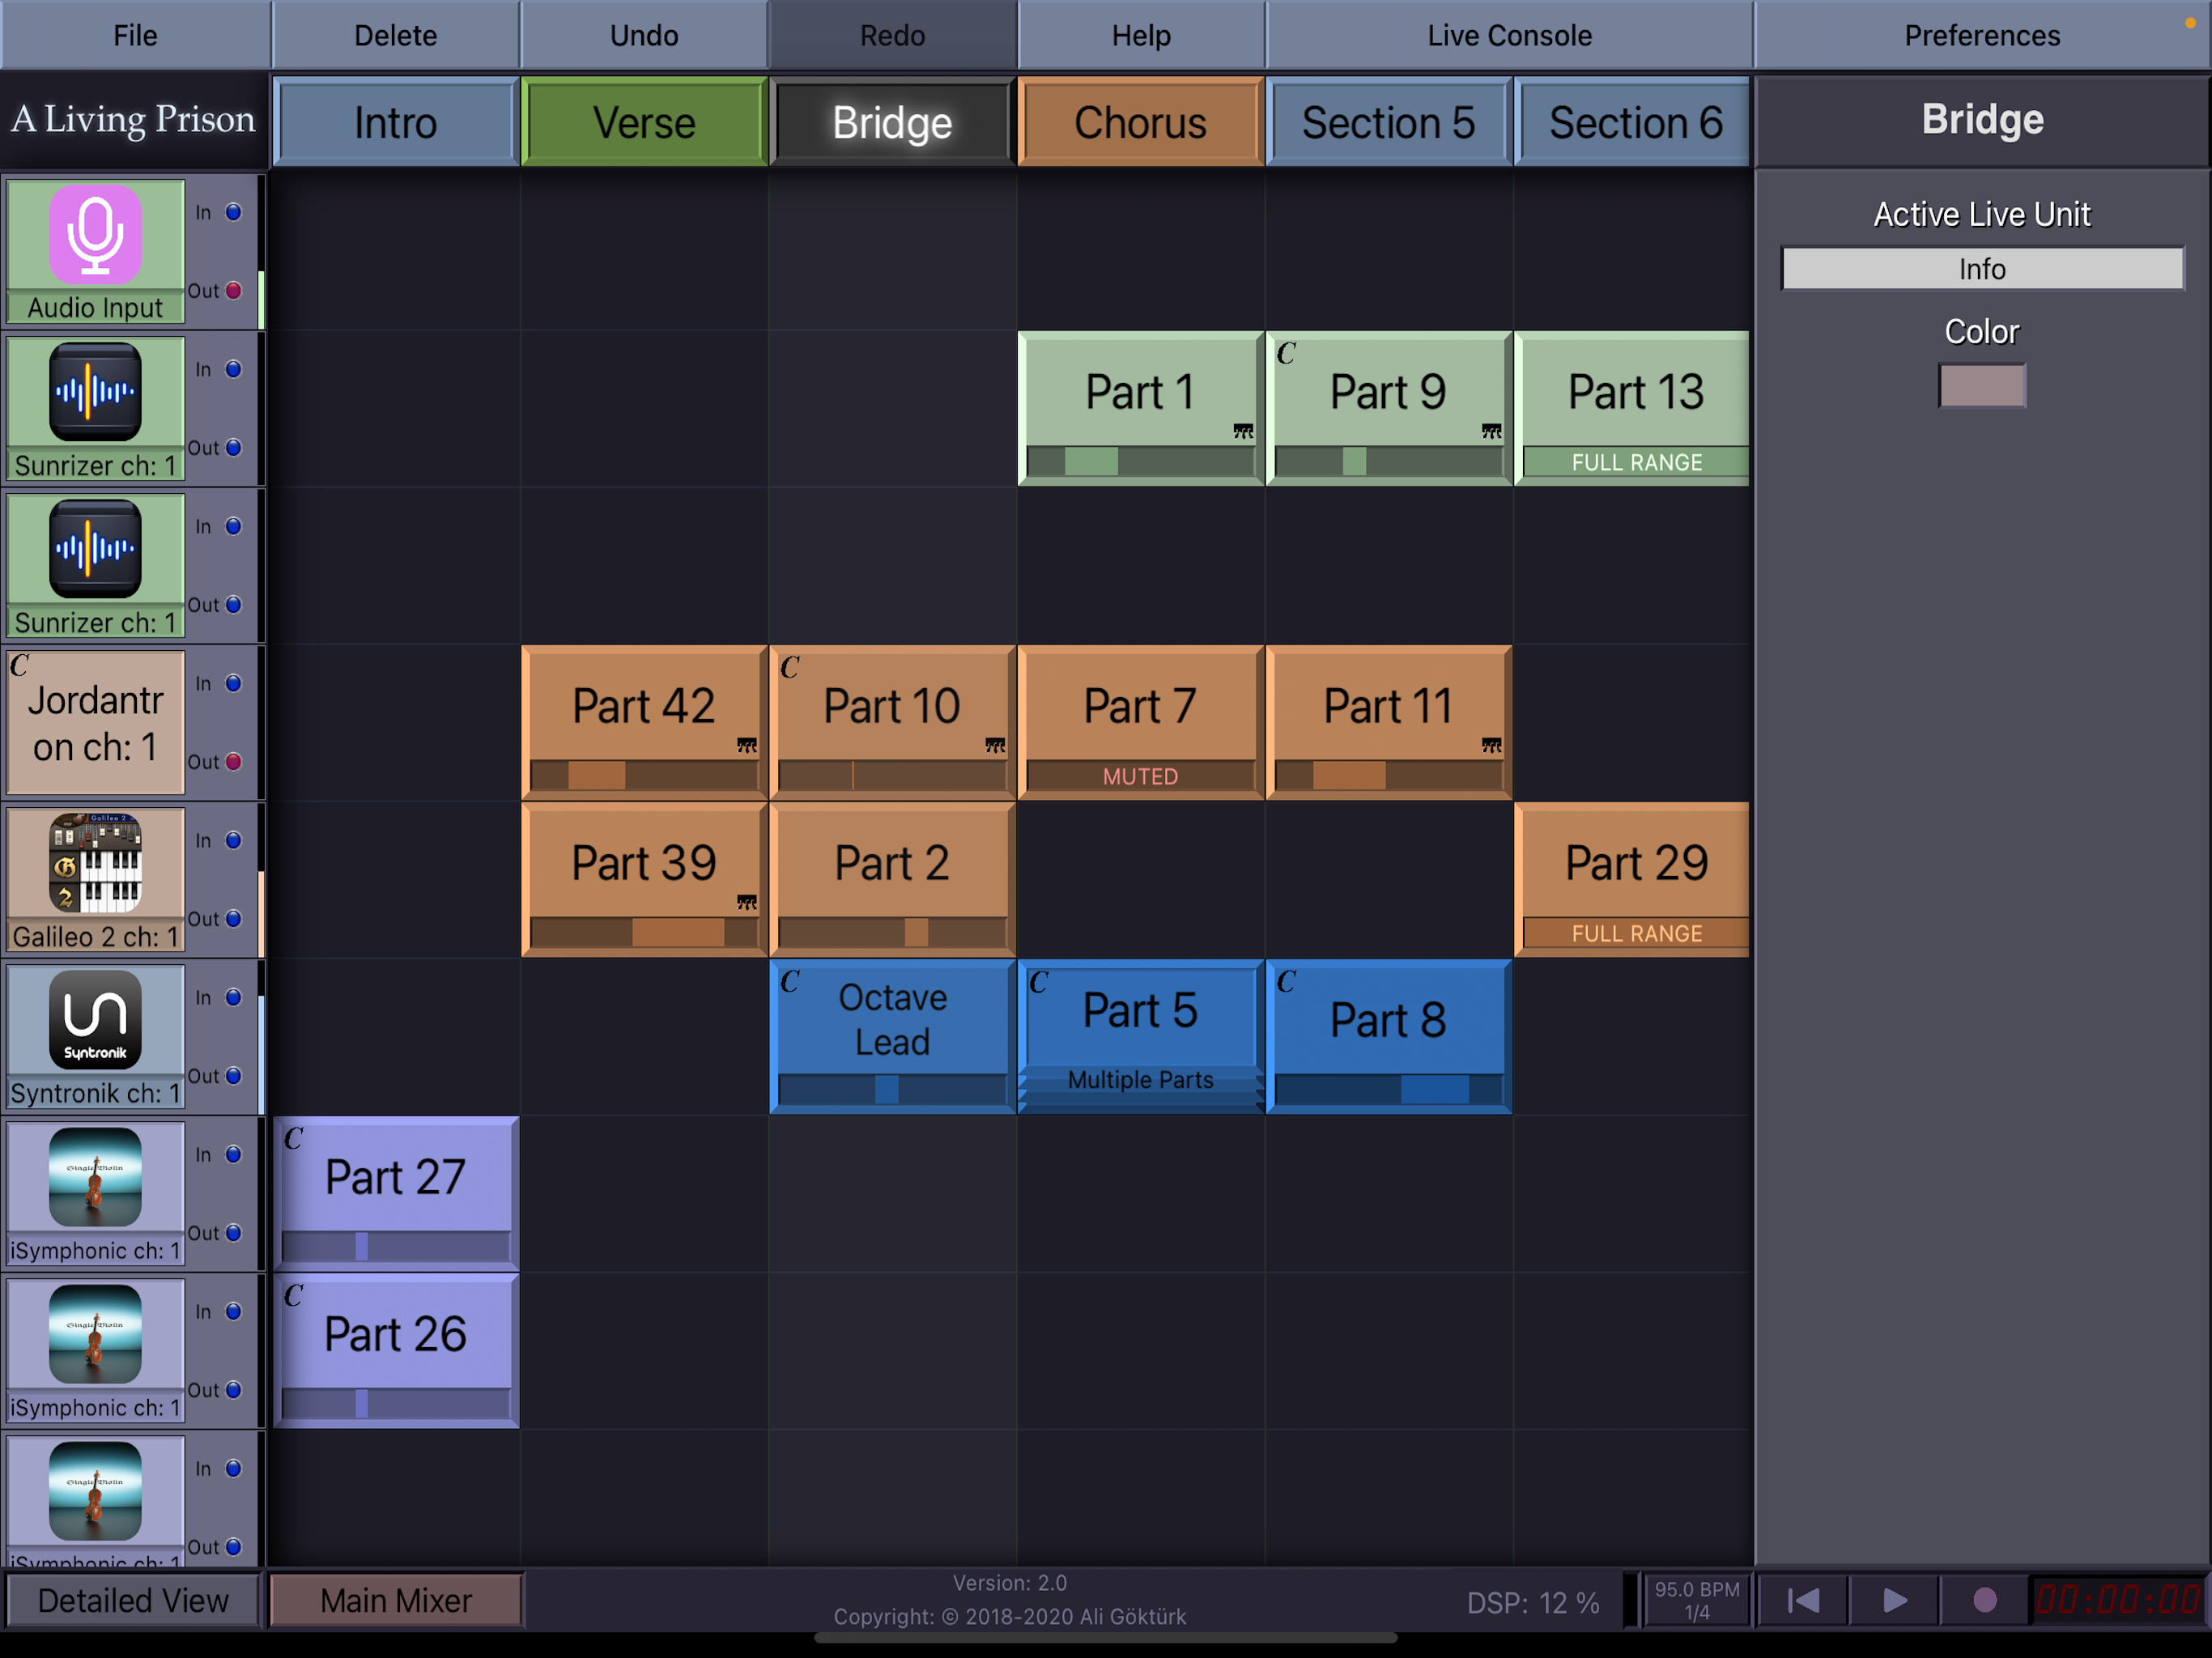Expand Part 5 Multiple Parts block
This screenshot has height=1658, width=2212.
pyautogui.click(x=1140, y=1080)
